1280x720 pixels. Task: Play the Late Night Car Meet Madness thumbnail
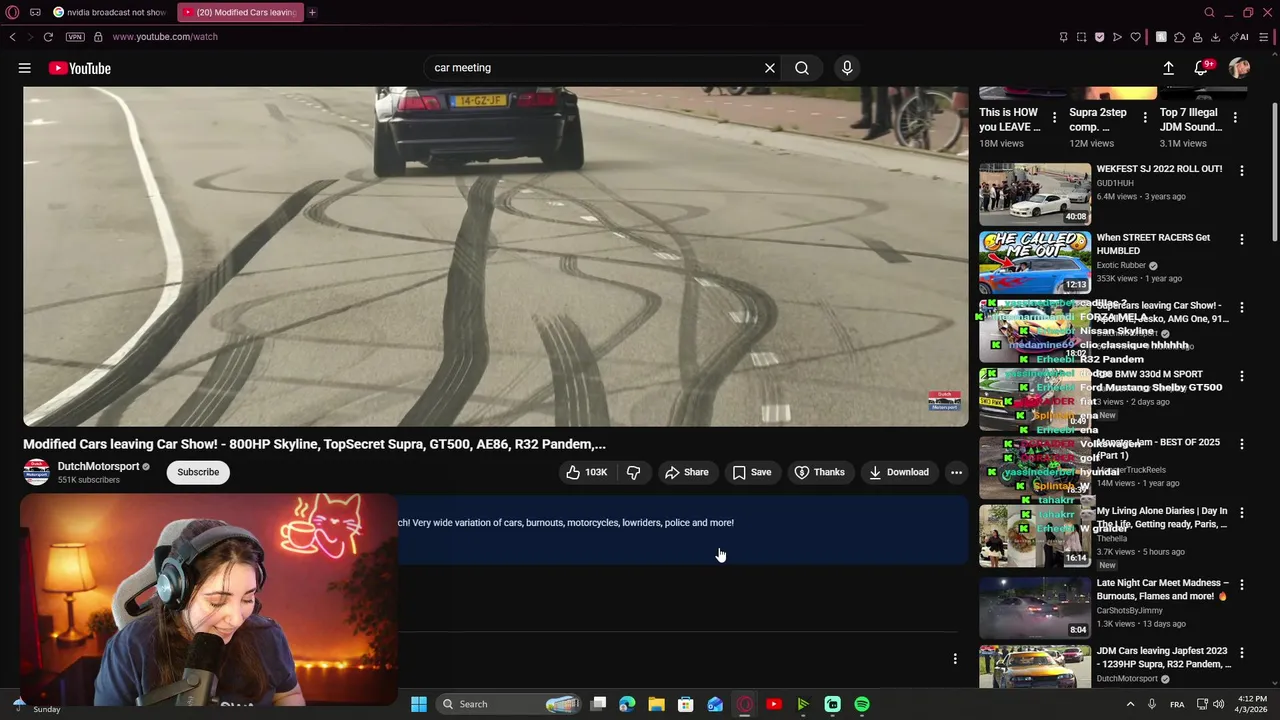tap(1035, 607)
